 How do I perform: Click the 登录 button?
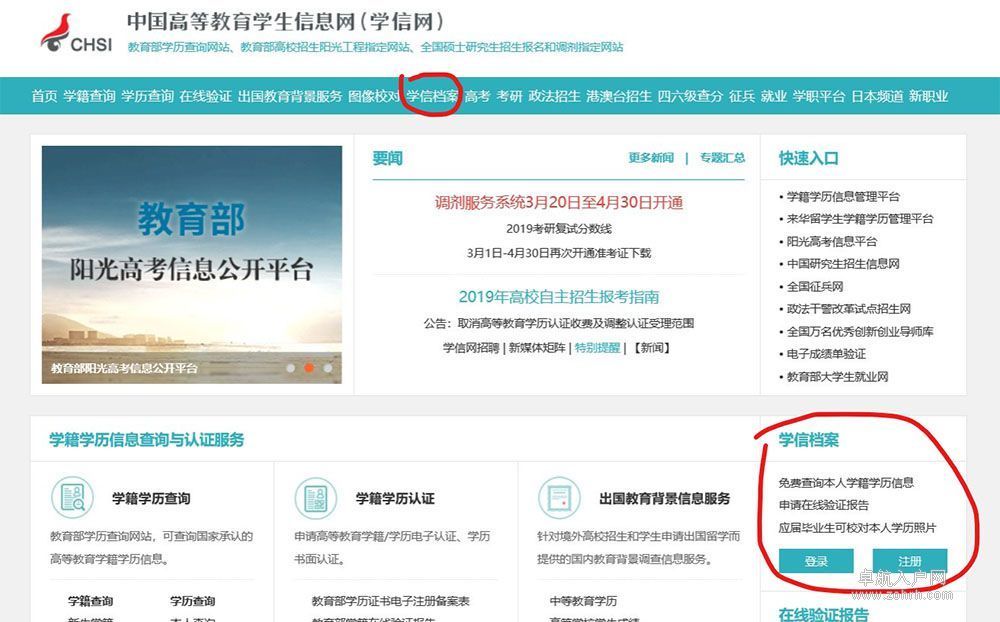point(816,561)
